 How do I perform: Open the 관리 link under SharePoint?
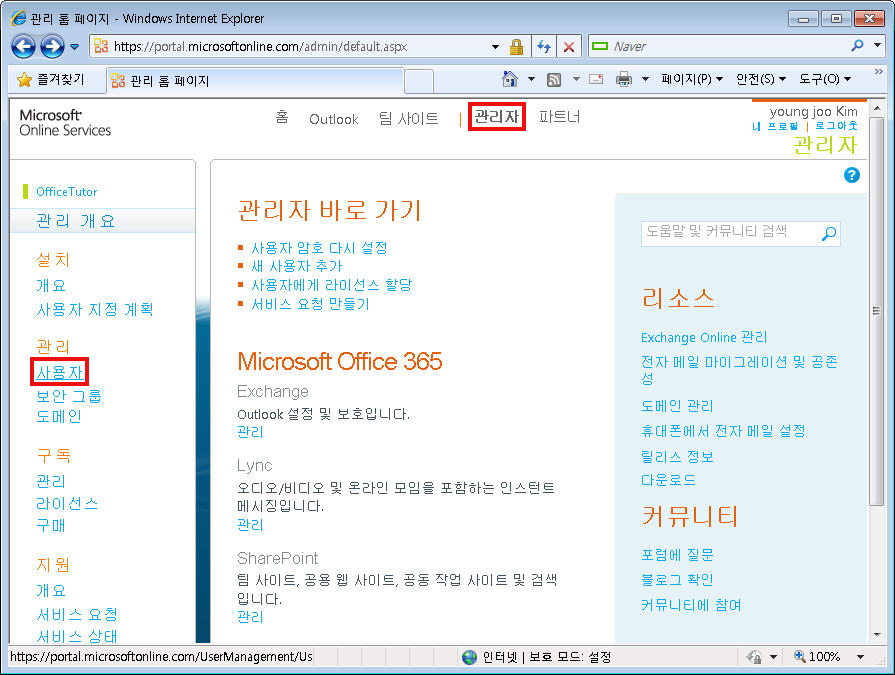point(250,617)
